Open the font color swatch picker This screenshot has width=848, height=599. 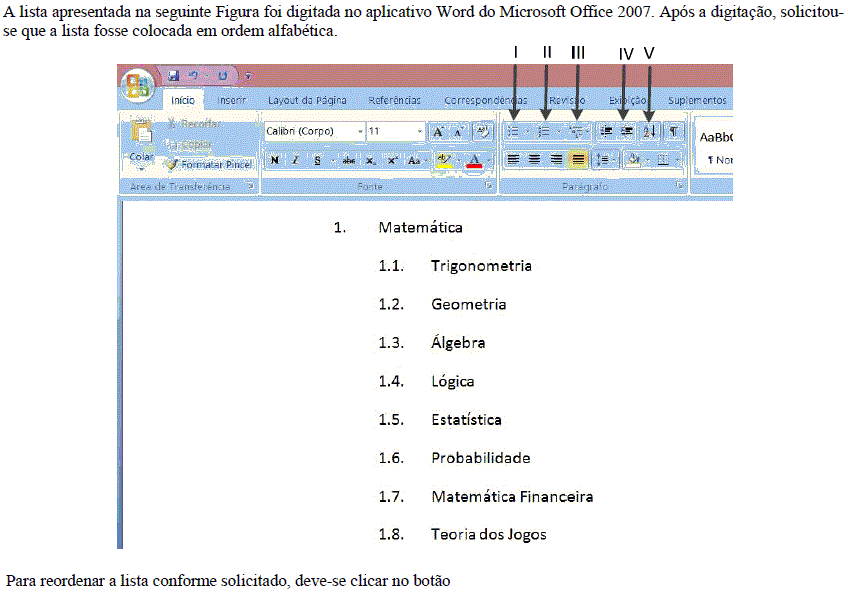tap(474, 160)
